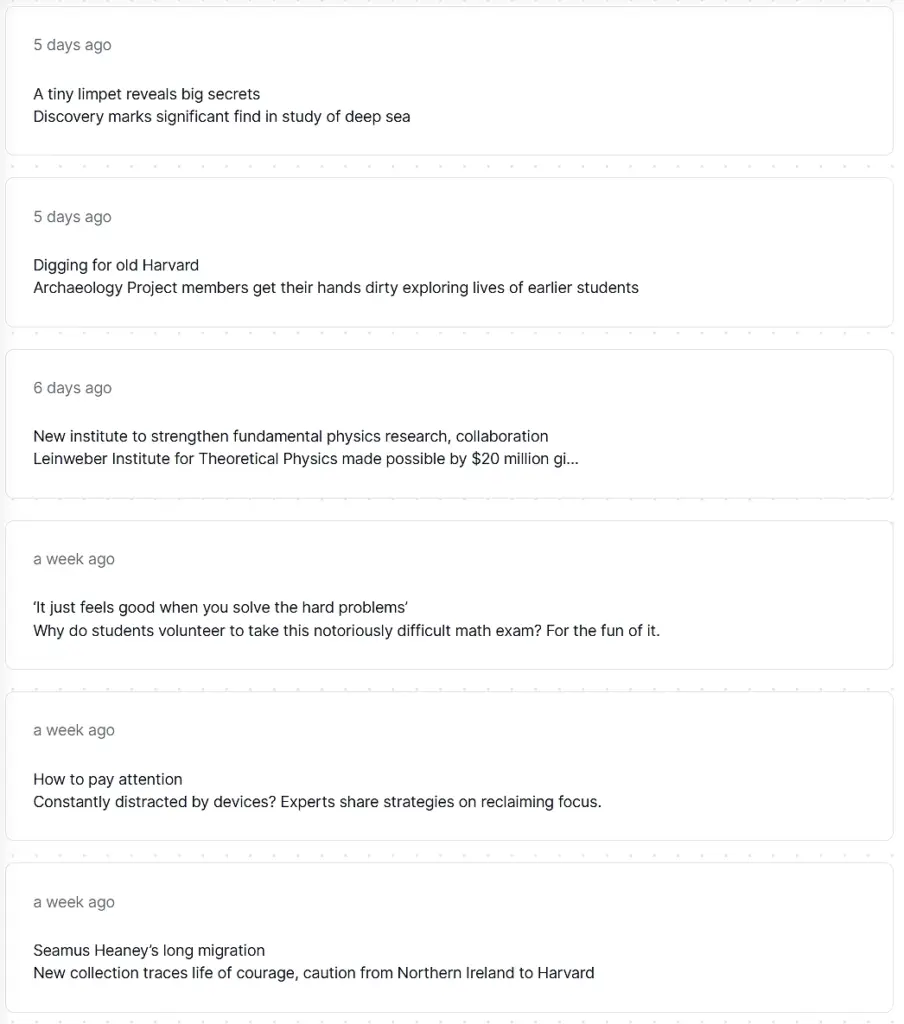Click 'a week ago' above the math exam story

click(74, 559)
